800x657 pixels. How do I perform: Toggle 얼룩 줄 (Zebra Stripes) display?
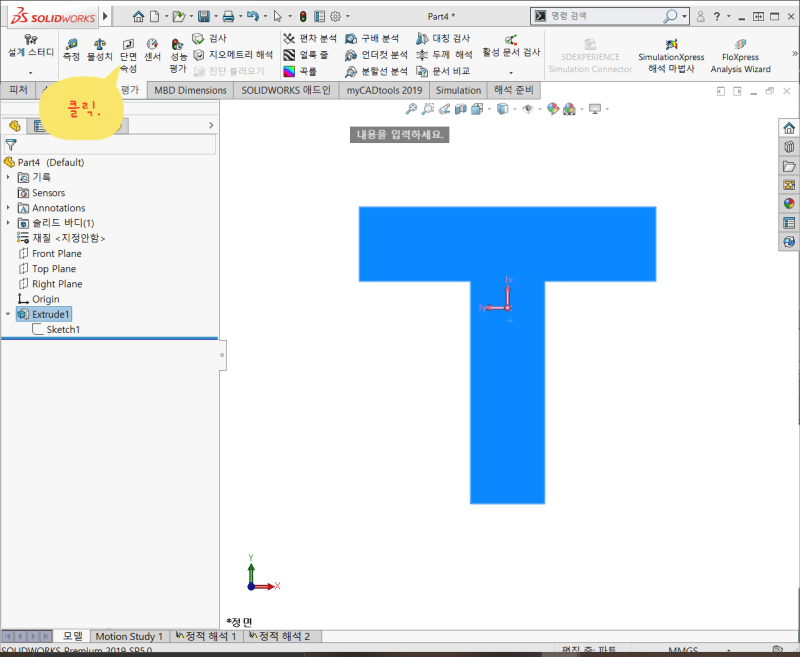[x=306, y=55]
